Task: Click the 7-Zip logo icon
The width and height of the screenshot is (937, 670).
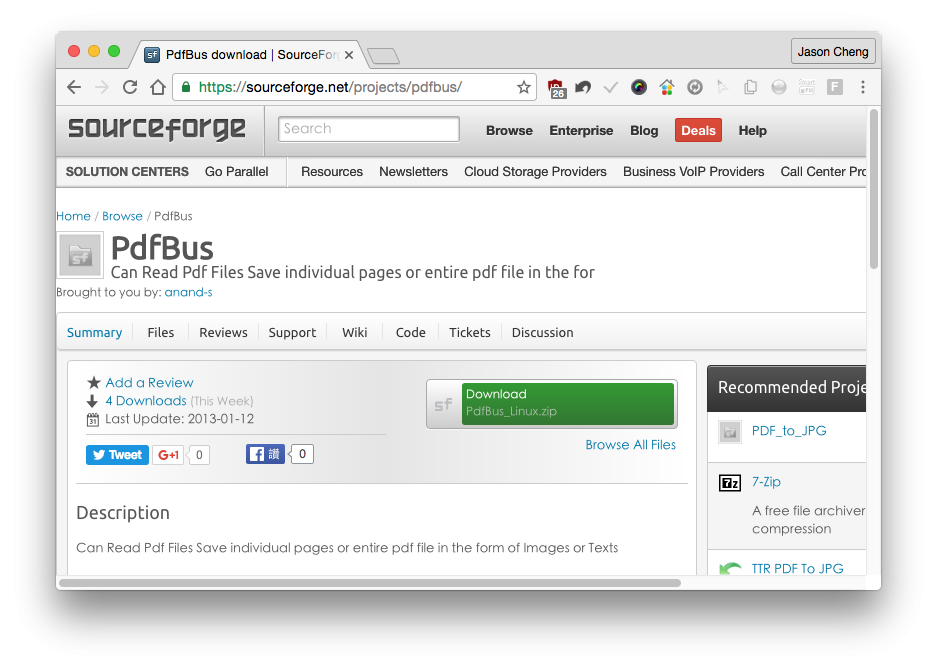Action: (730, 482)
